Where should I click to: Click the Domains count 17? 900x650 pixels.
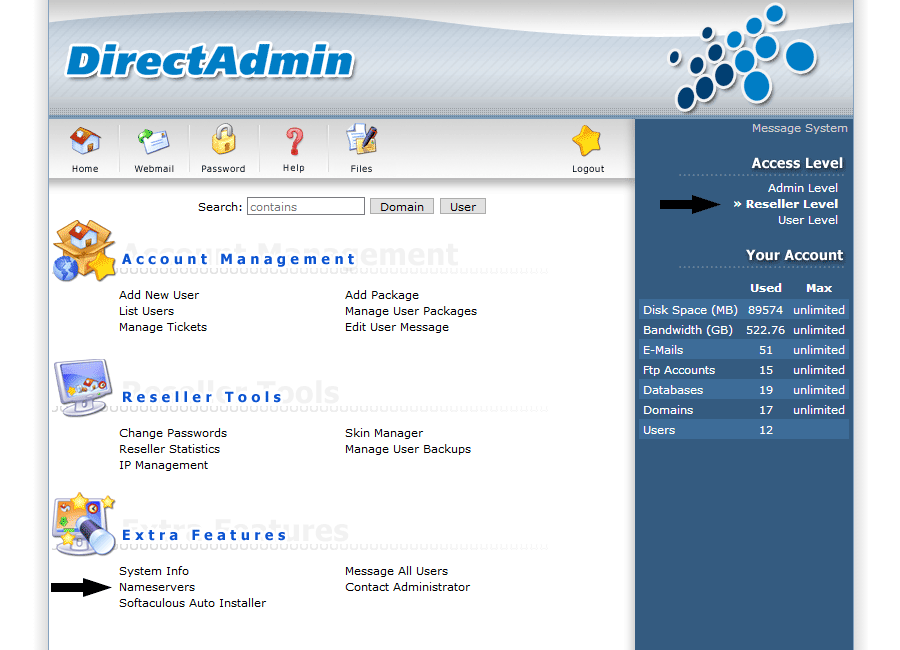tap(766, 411)
